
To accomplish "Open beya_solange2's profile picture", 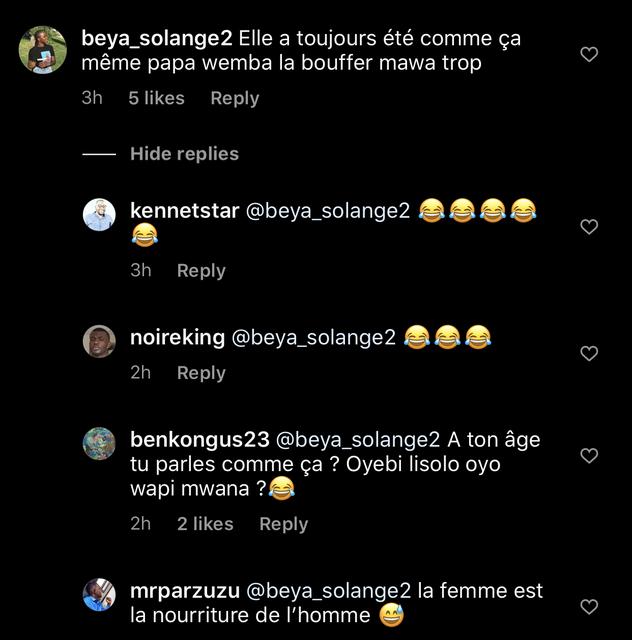I will click(42, 50).
